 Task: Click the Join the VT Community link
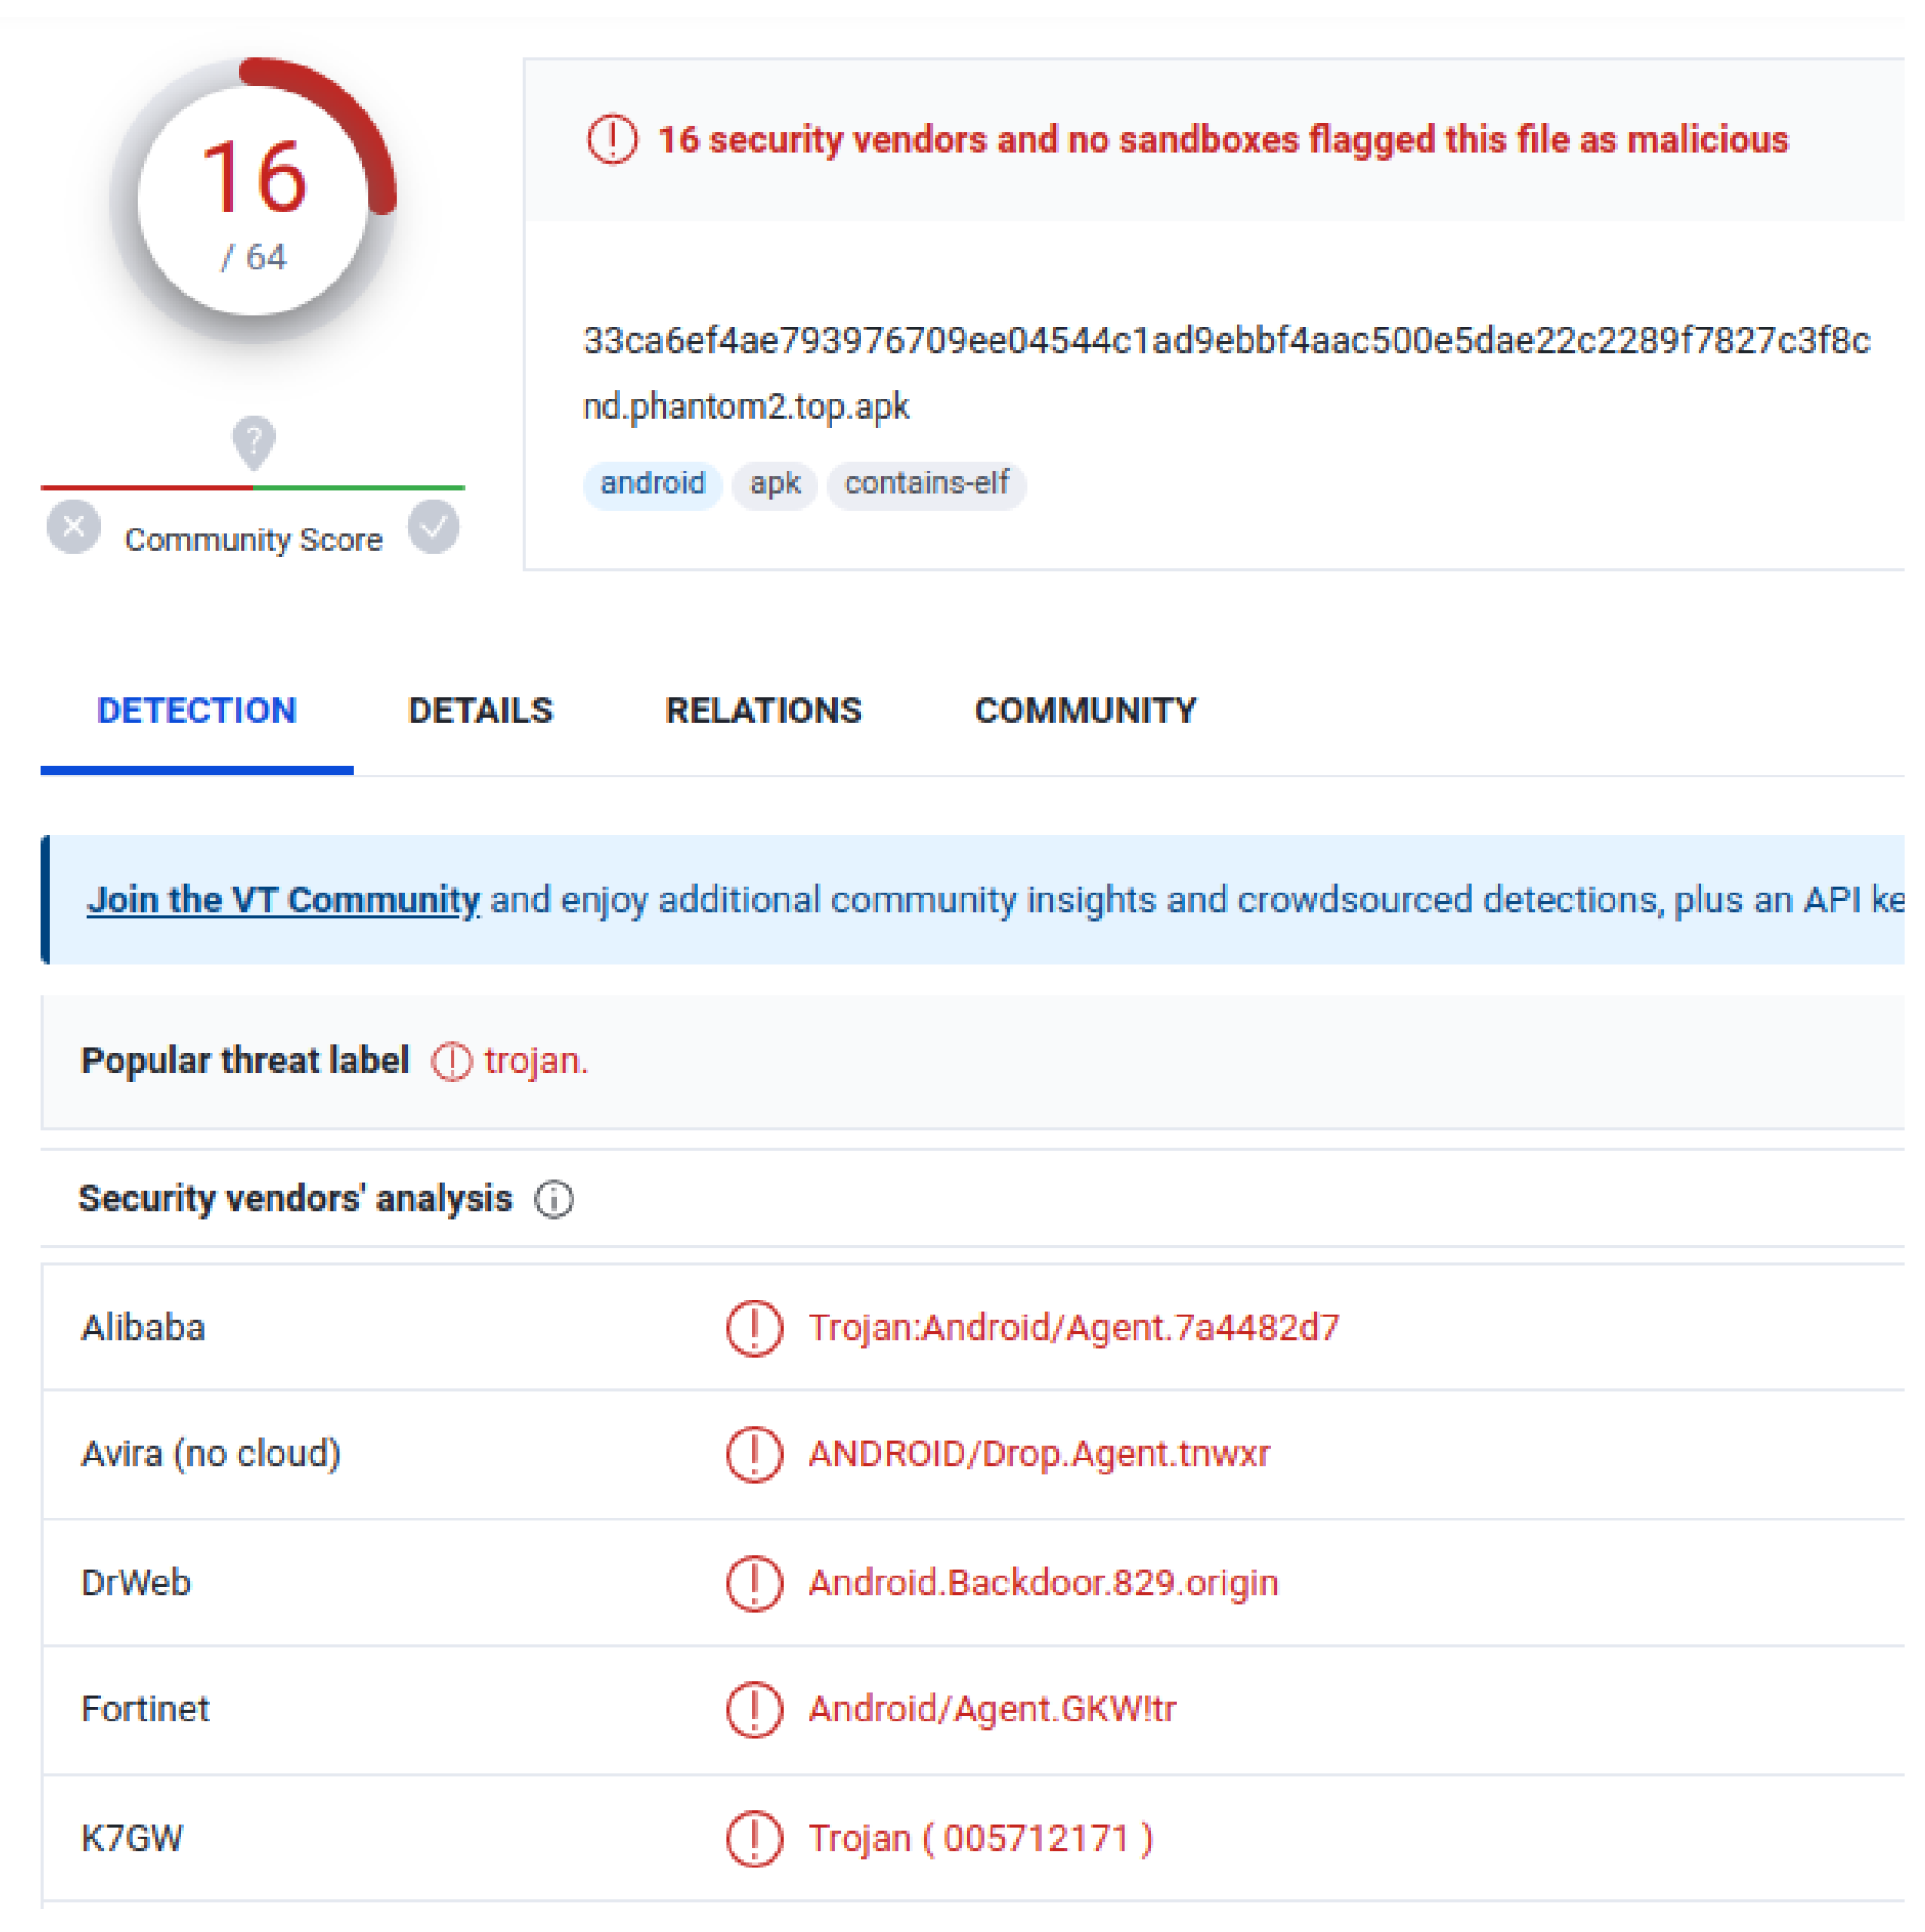click(283, 900)
